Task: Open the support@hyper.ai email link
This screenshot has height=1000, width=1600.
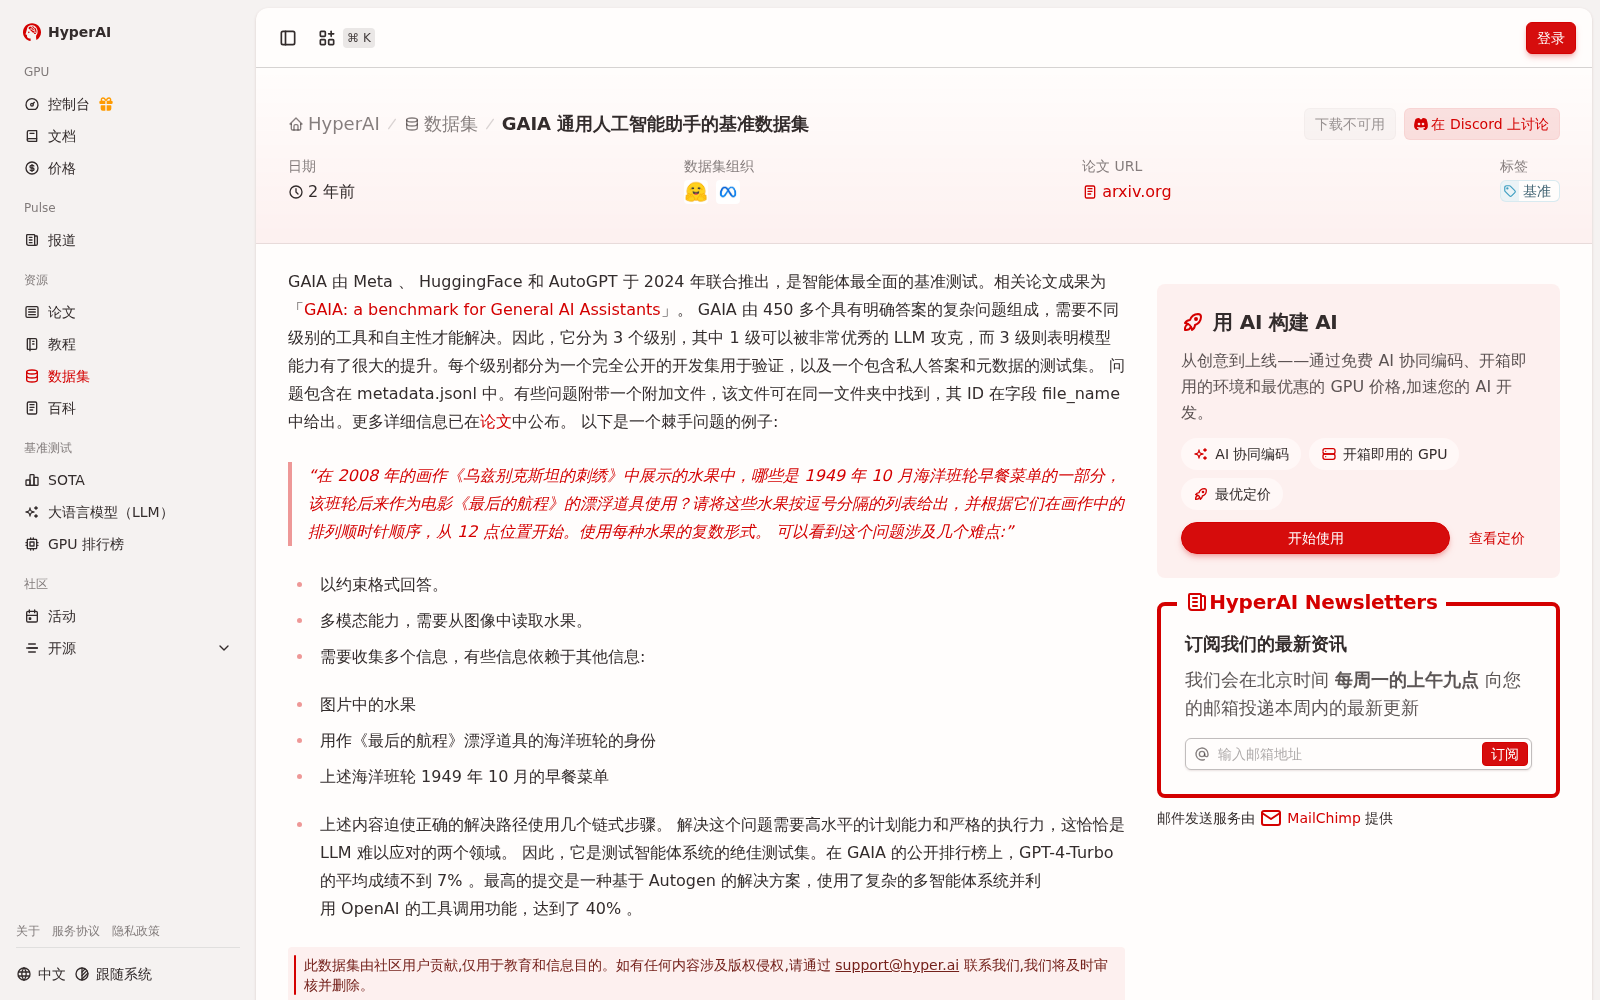Action: click(x=897, y=965)
